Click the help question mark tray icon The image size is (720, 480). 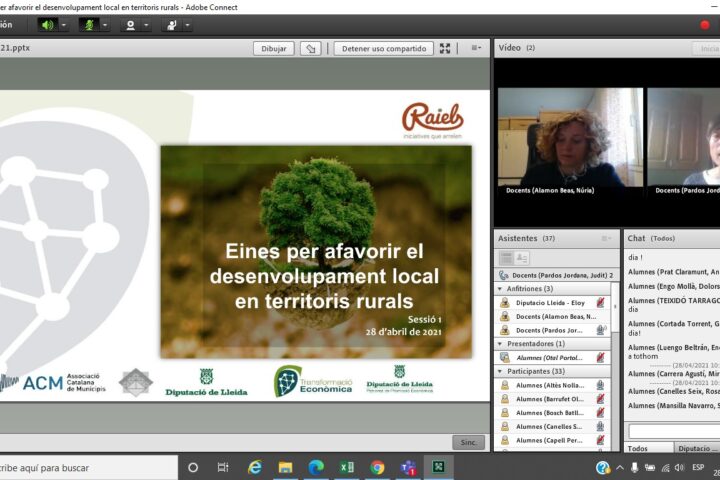pyautogui.click(x=602, y=468)
